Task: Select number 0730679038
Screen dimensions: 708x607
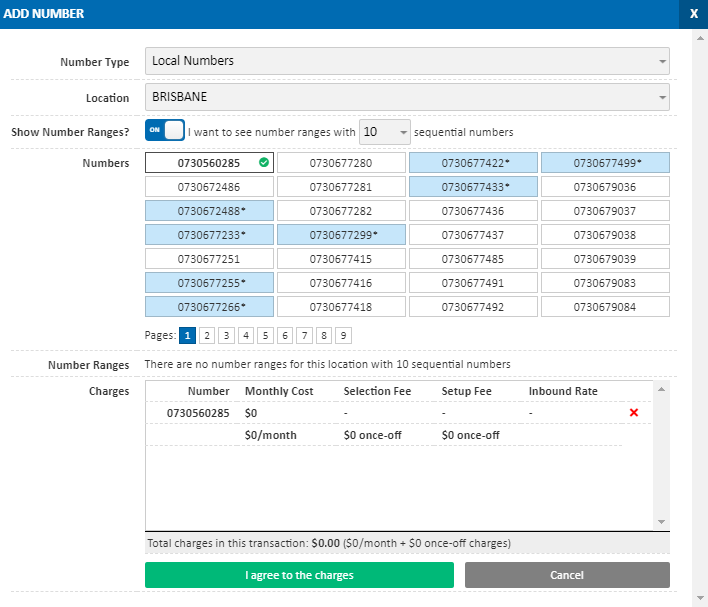Action: (x=606, y=235)
